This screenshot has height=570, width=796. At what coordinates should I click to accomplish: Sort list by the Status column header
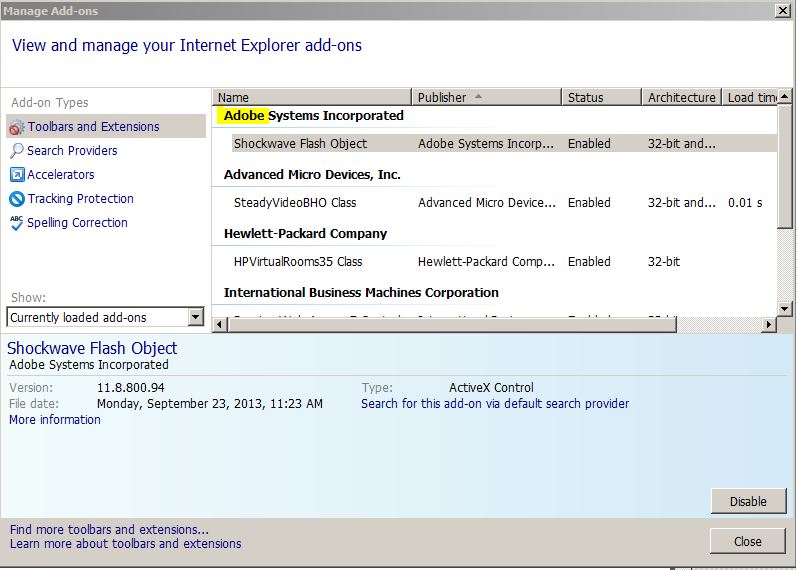(601, 97)
